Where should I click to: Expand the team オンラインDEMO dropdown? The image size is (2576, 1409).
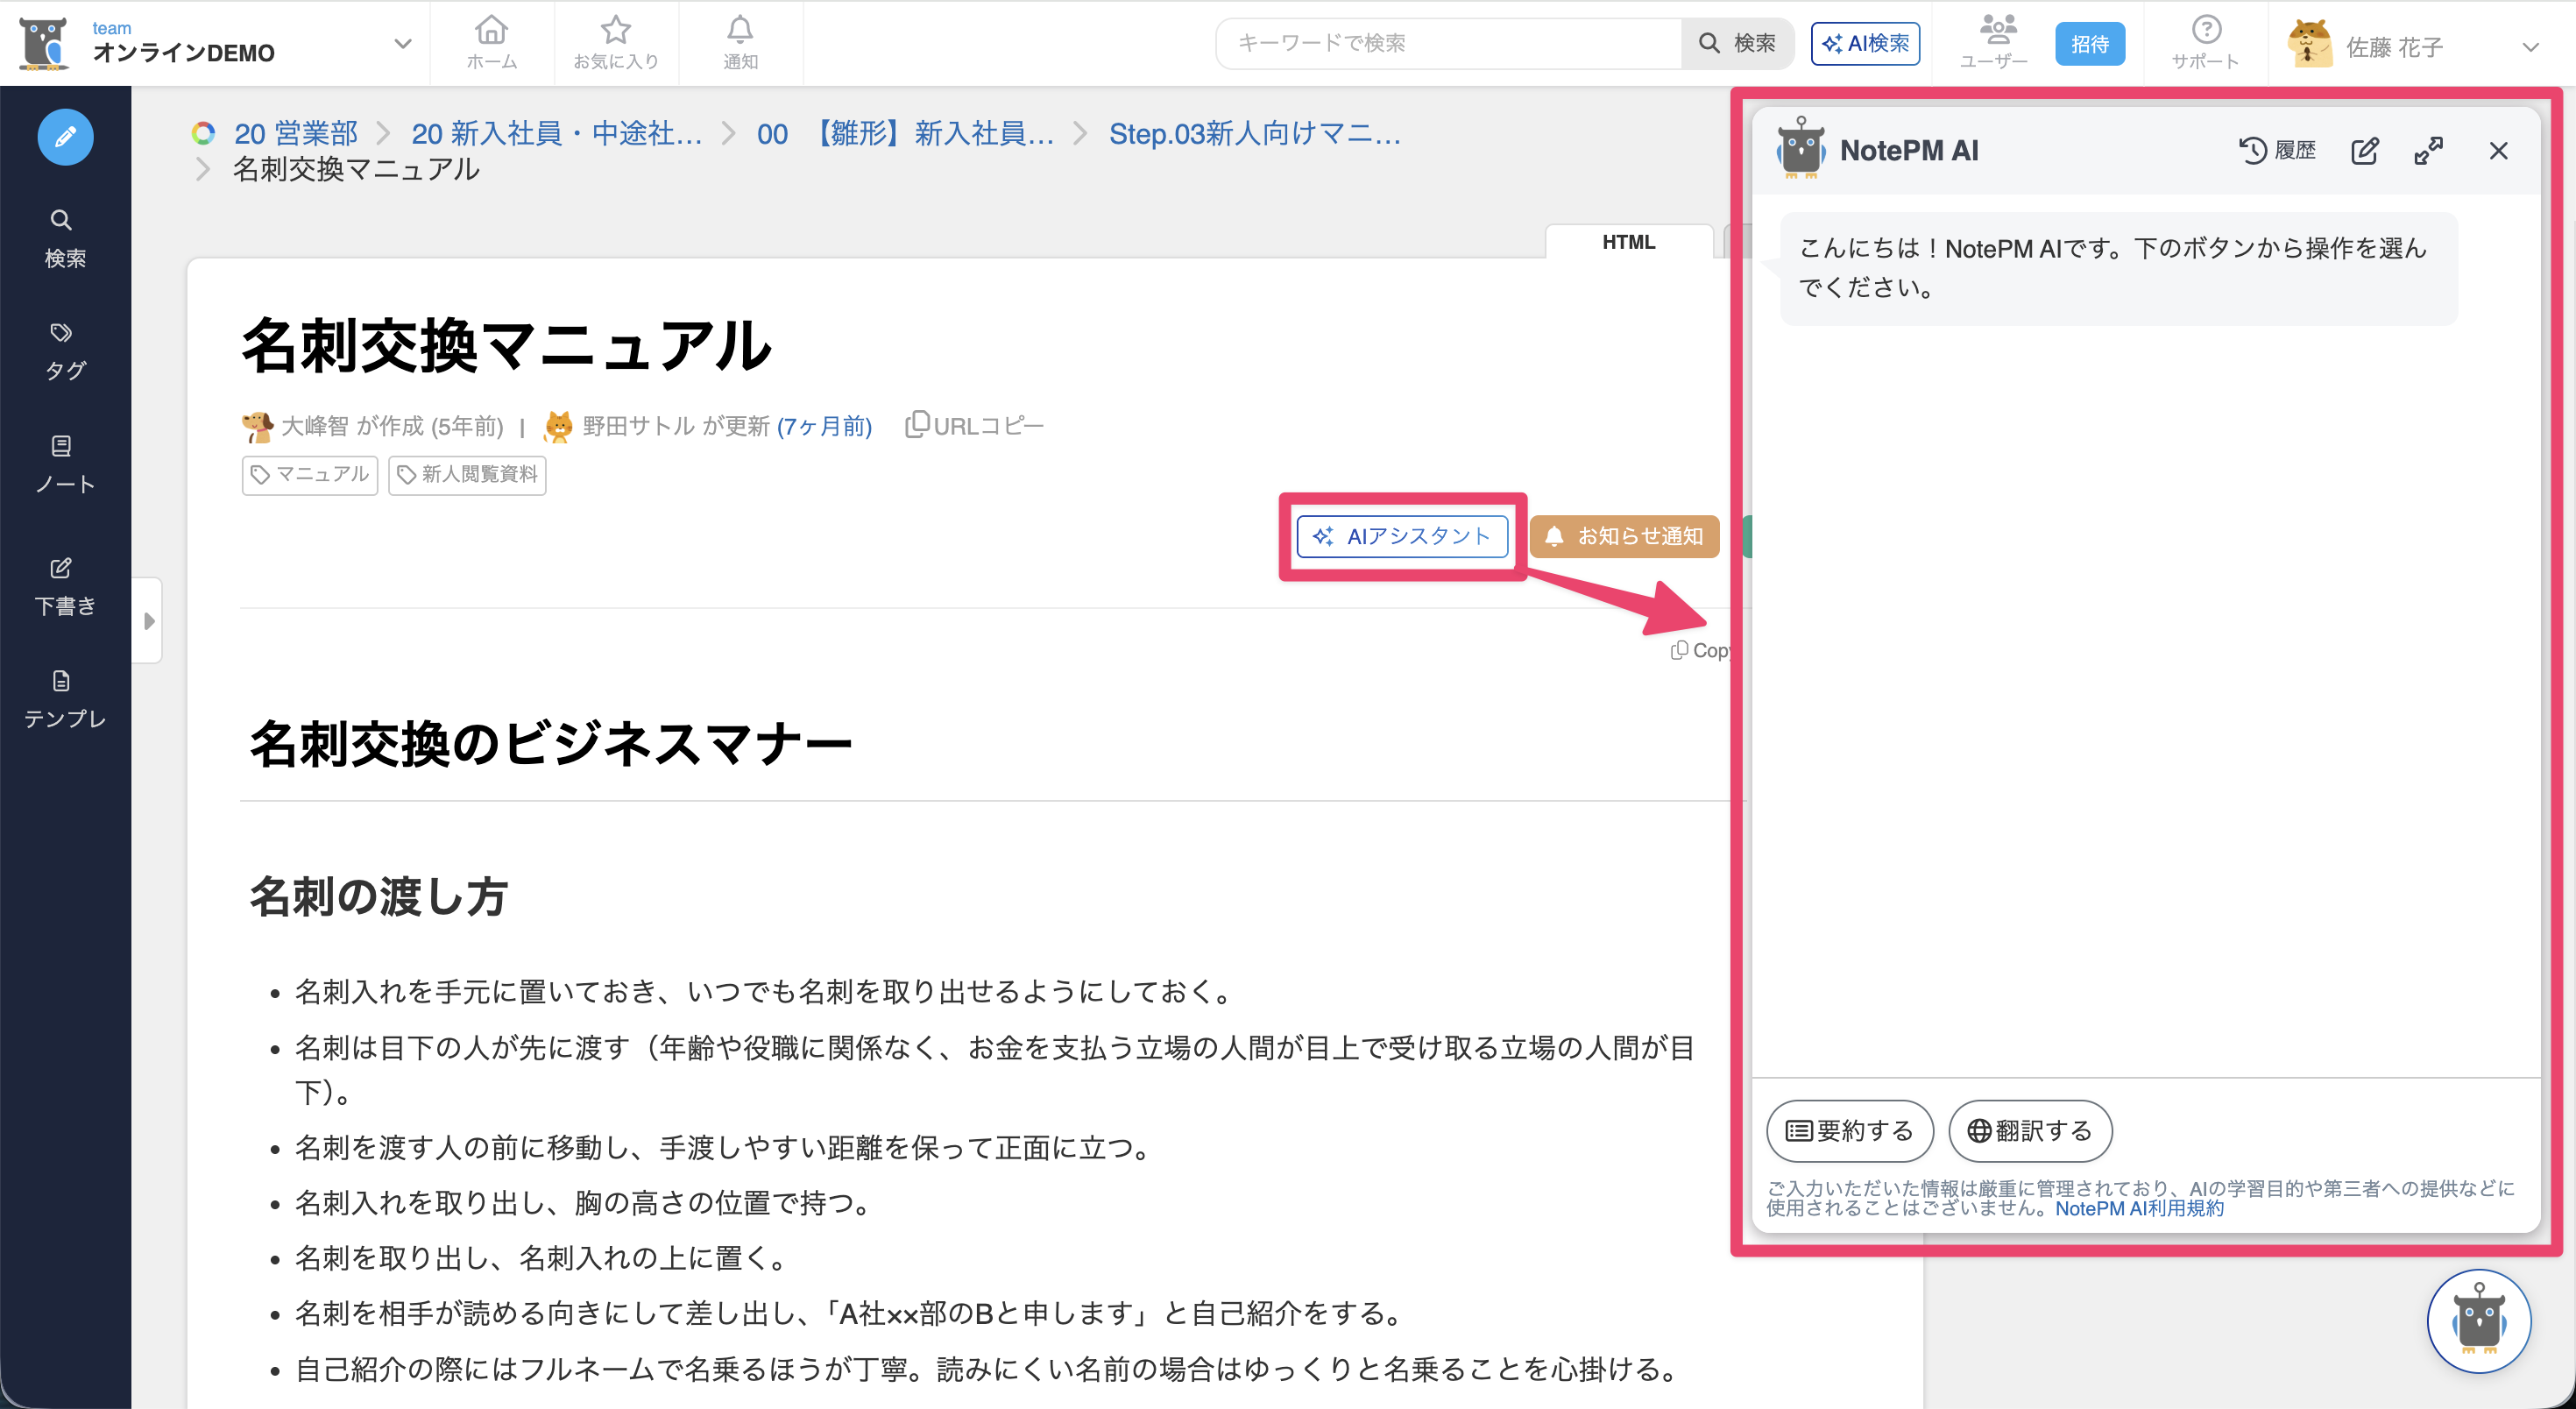point(403,44)
